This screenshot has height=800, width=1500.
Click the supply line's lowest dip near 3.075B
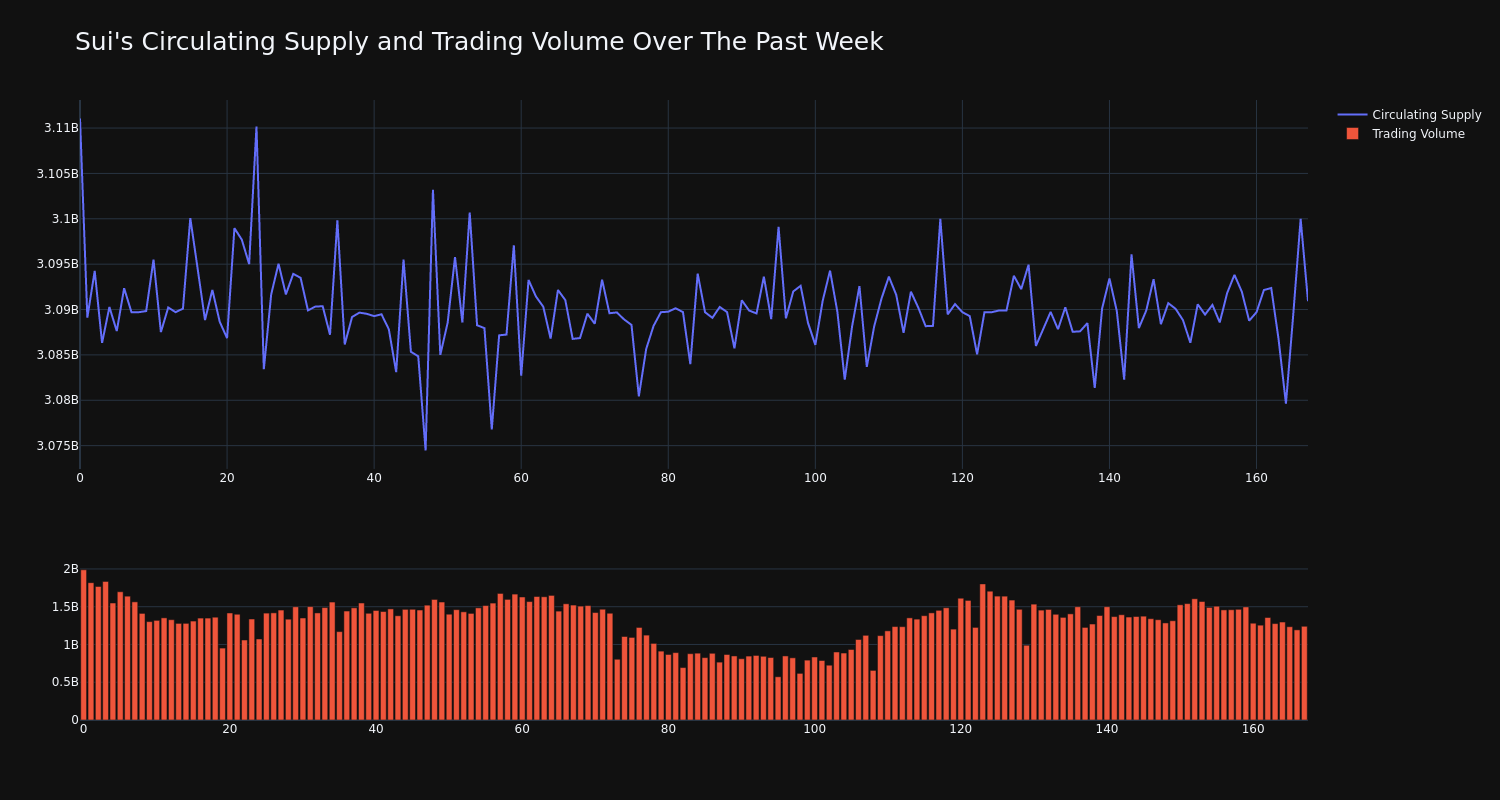point(425,449)
